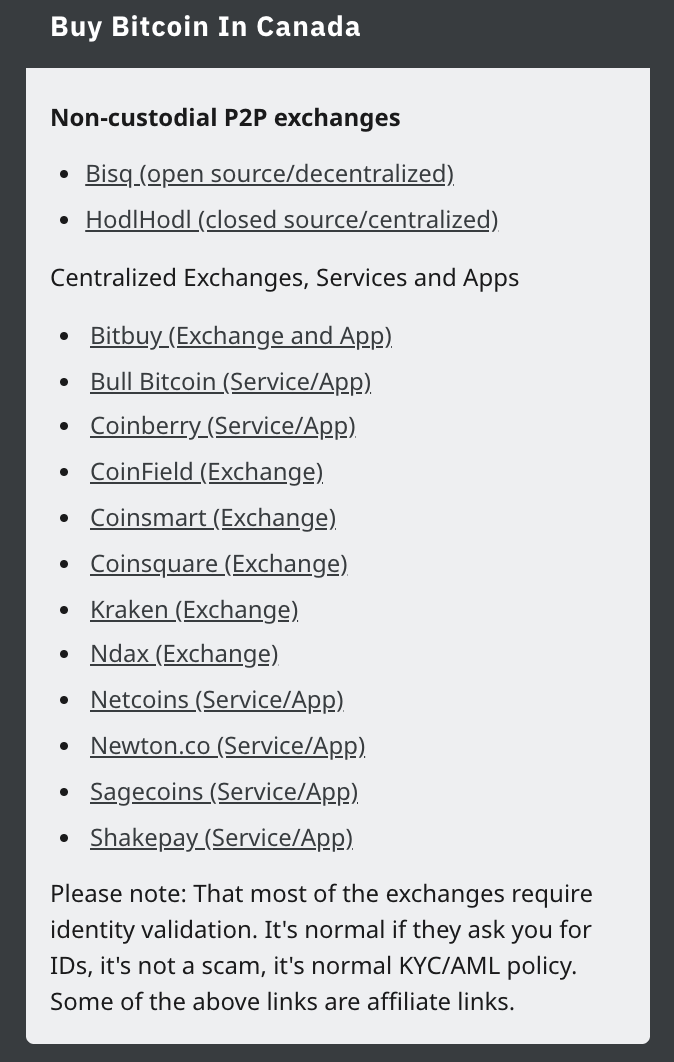Open Bull Bitcoin Service/App link
The width and height of the screenshot is (674, 1062).
(230, 382)
